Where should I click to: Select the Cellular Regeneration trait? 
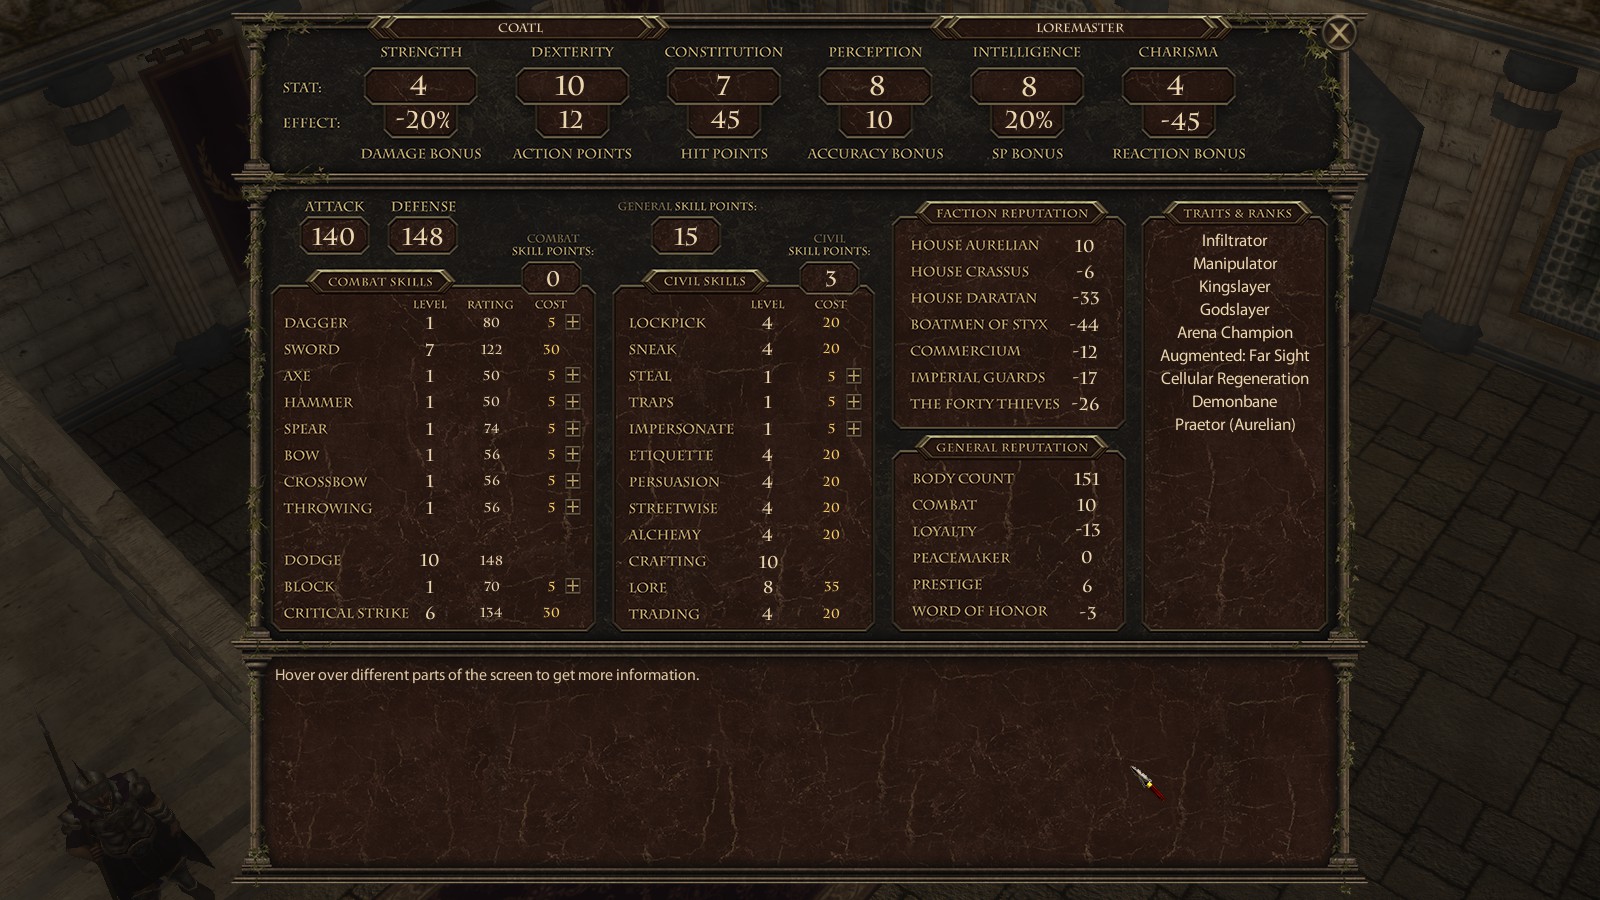click(1235, 379)
